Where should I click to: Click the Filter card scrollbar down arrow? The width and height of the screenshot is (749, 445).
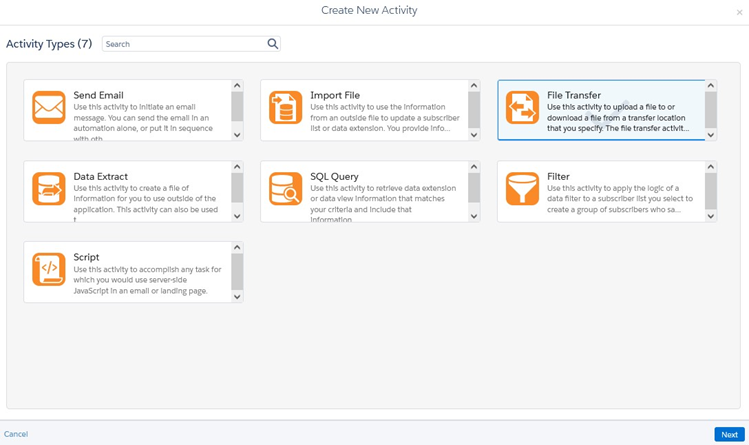click(x=711, y=216)
